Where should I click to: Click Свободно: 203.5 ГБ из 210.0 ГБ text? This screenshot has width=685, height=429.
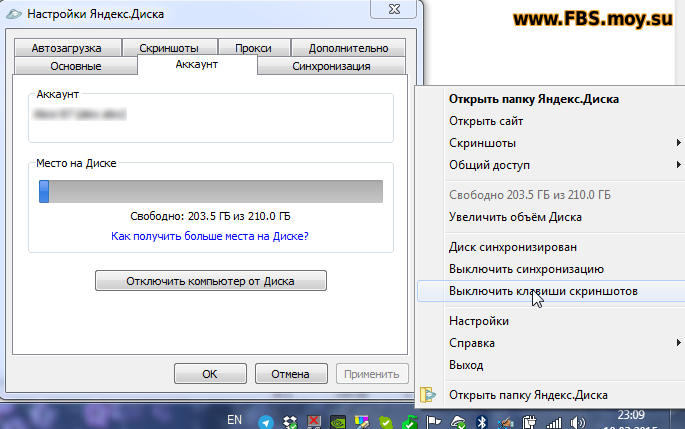(x=210, y=216)
